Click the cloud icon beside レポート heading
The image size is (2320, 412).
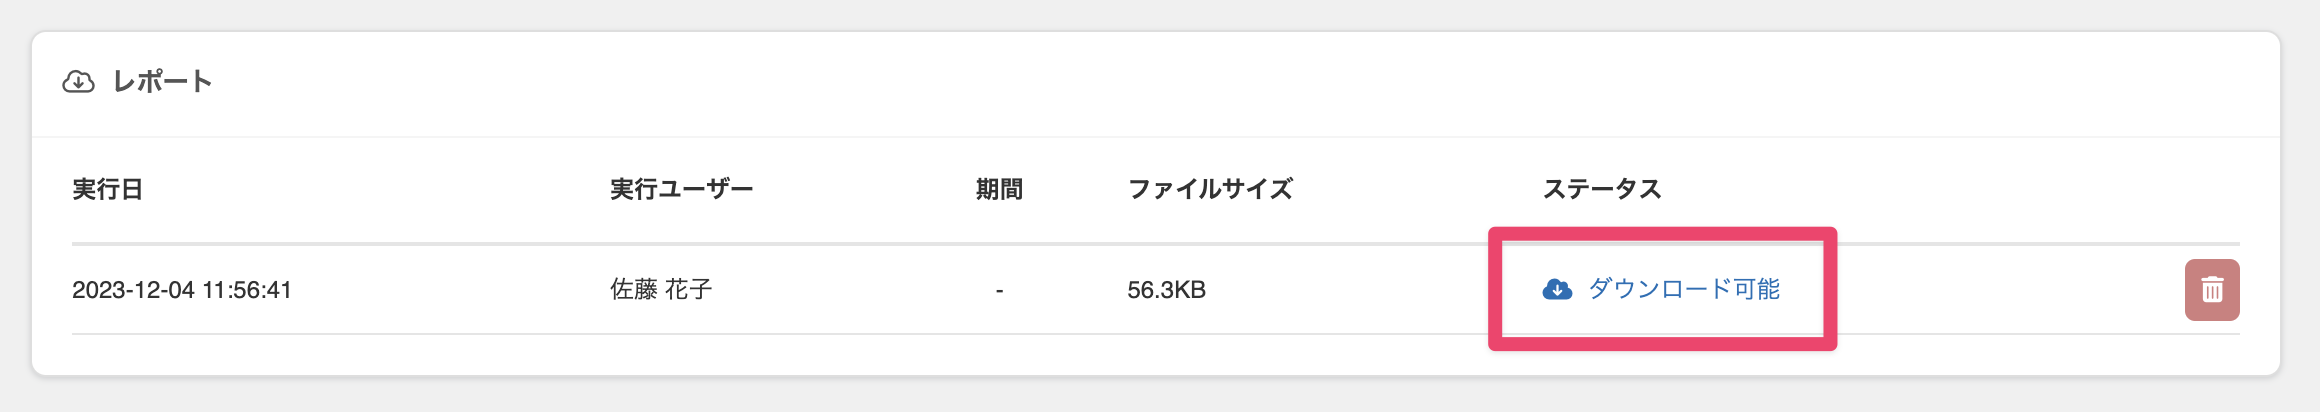[78, 82]
